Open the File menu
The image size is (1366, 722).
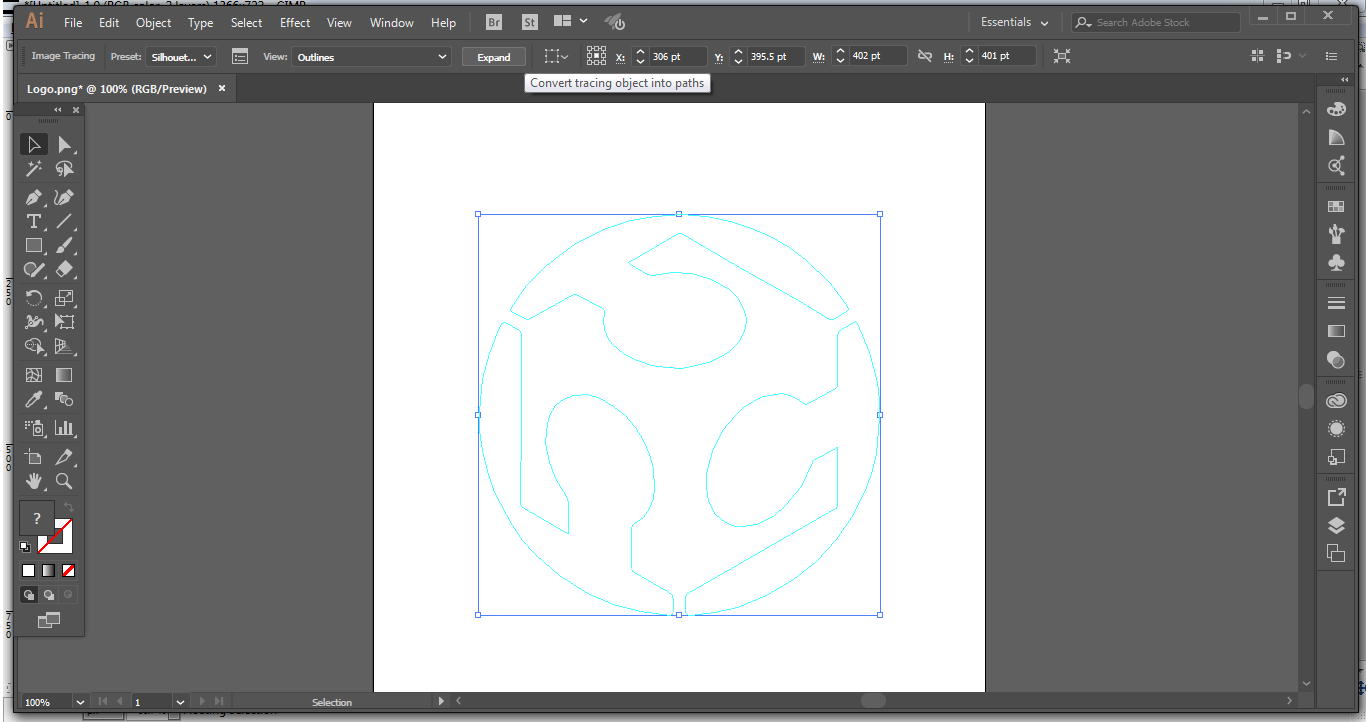click(x=73, y=22)
